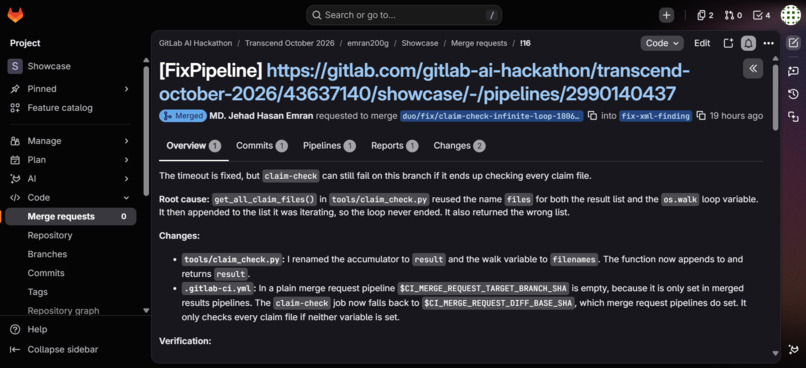Open the history clock icon in the right rail
This screenshot has height=368, width=806.
(x=793, y=94)
